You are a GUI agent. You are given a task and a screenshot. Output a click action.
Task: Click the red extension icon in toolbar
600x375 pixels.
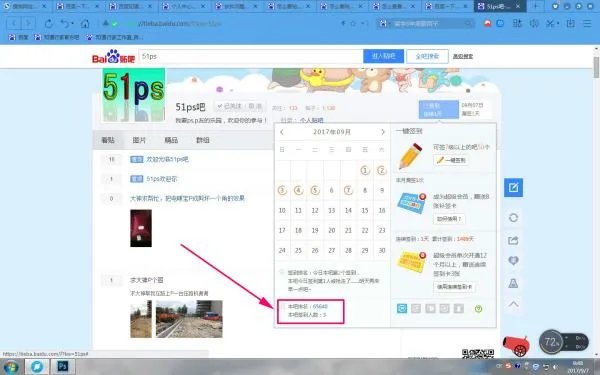click(x=488, y=24)
